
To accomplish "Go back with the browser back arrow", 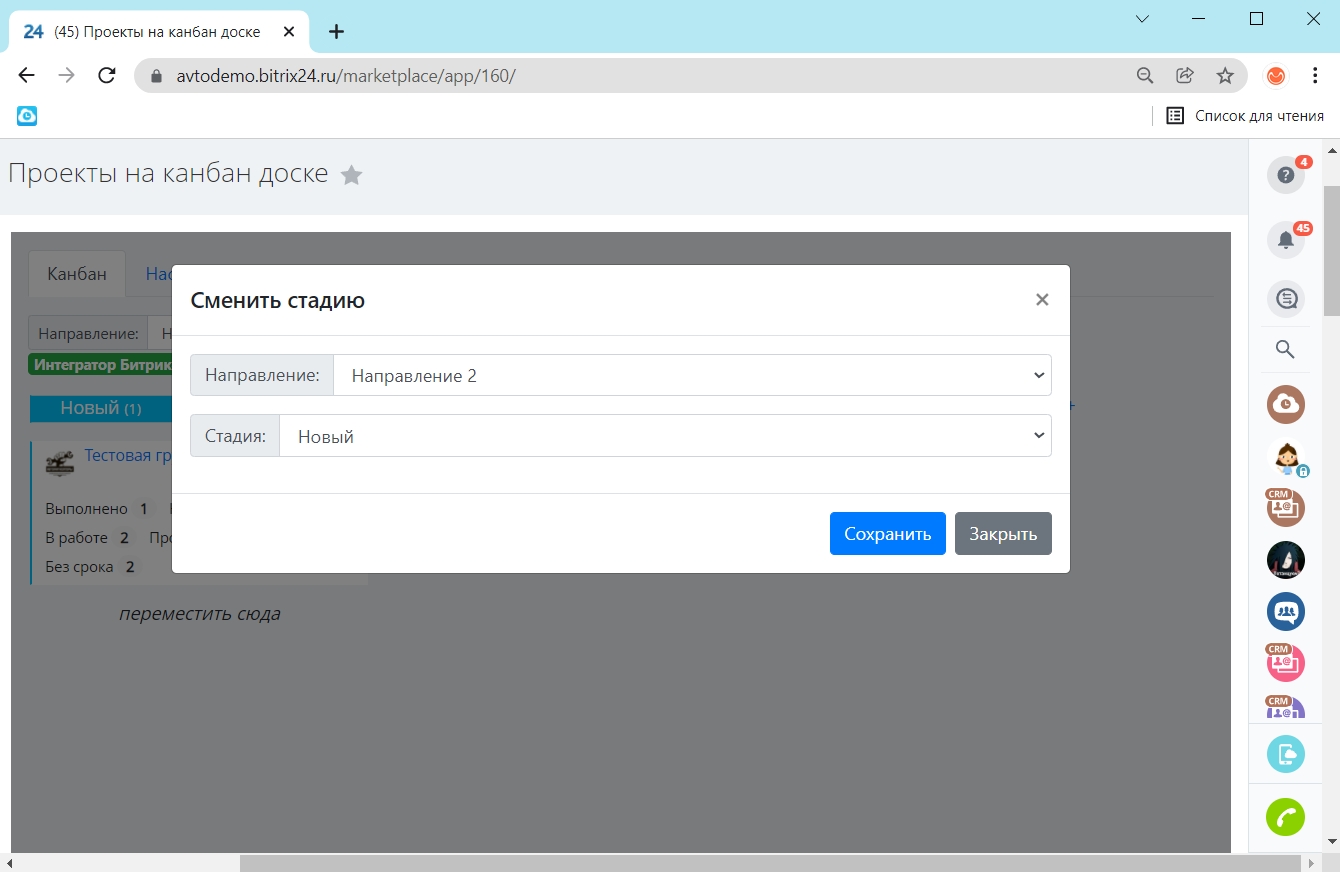I will point(27,75).
